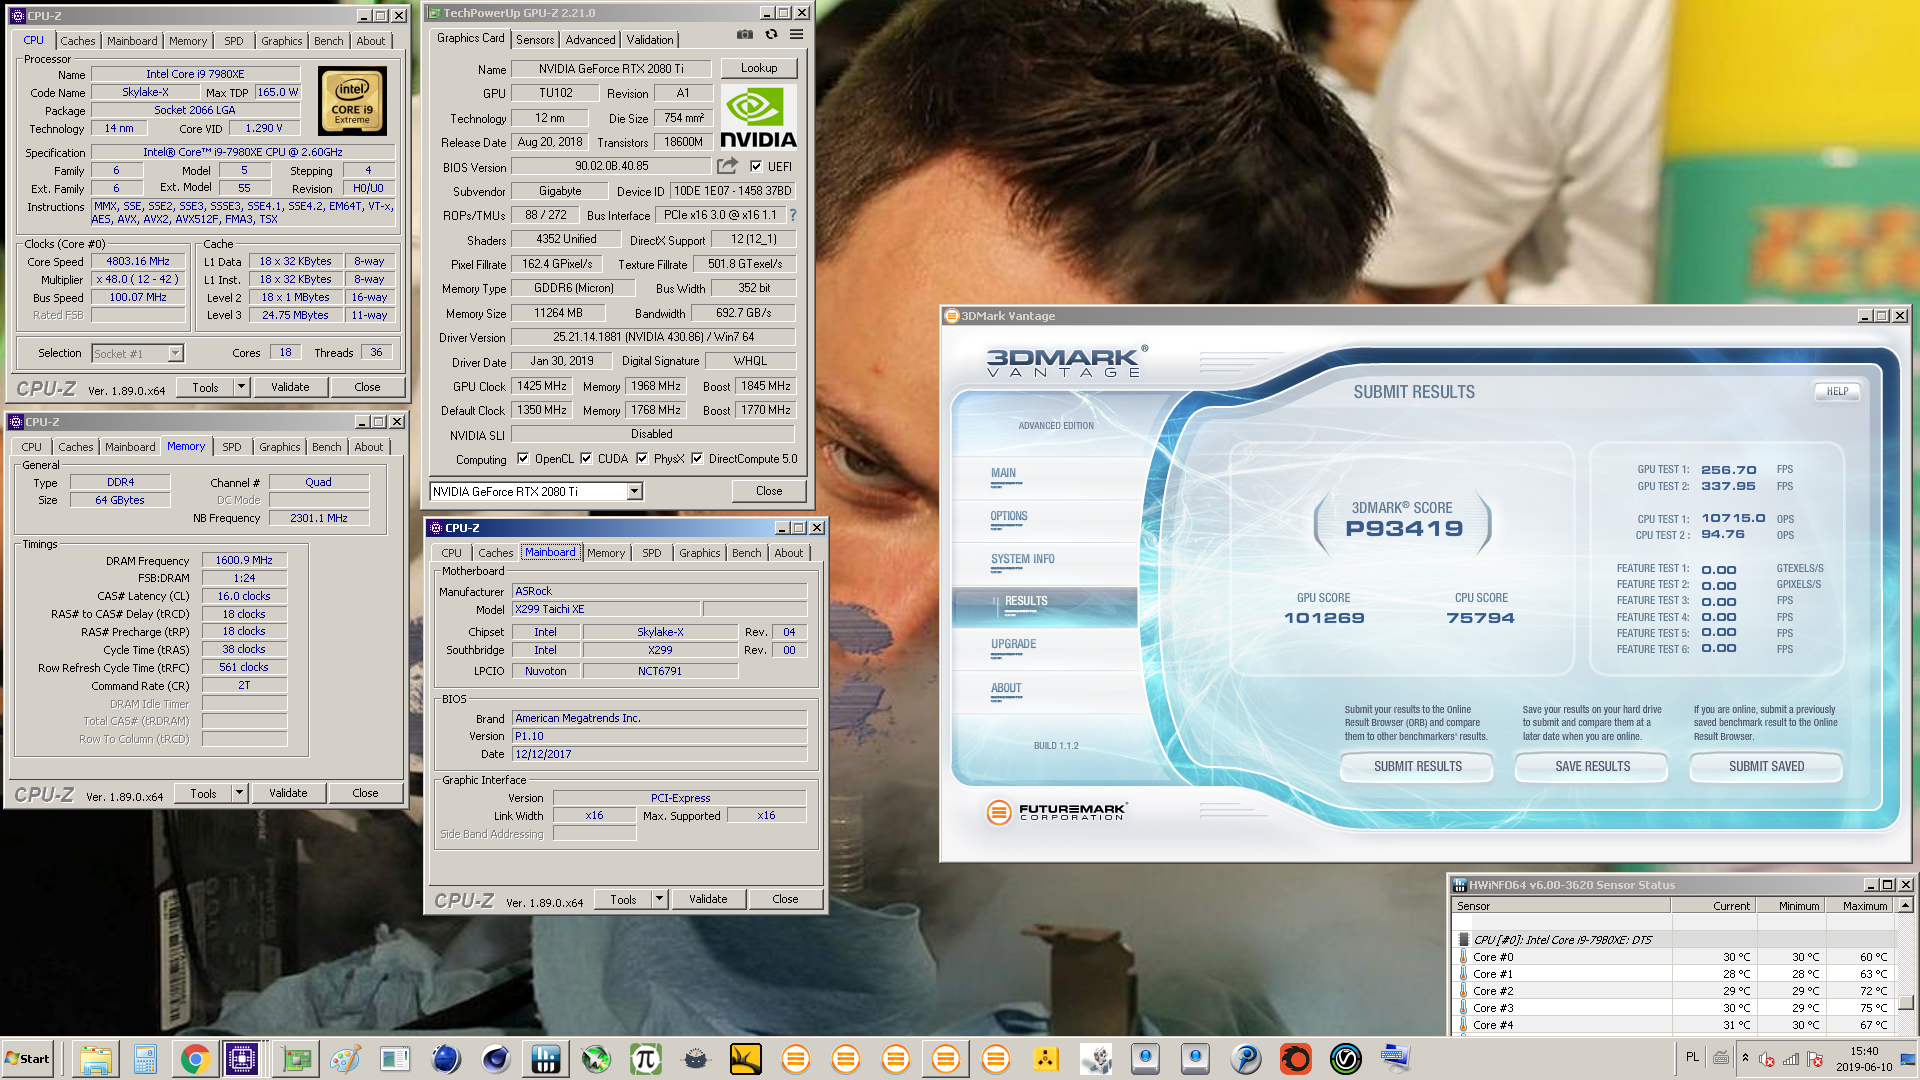Open Validation tab in GPU-Z

[x=650, y=40]
